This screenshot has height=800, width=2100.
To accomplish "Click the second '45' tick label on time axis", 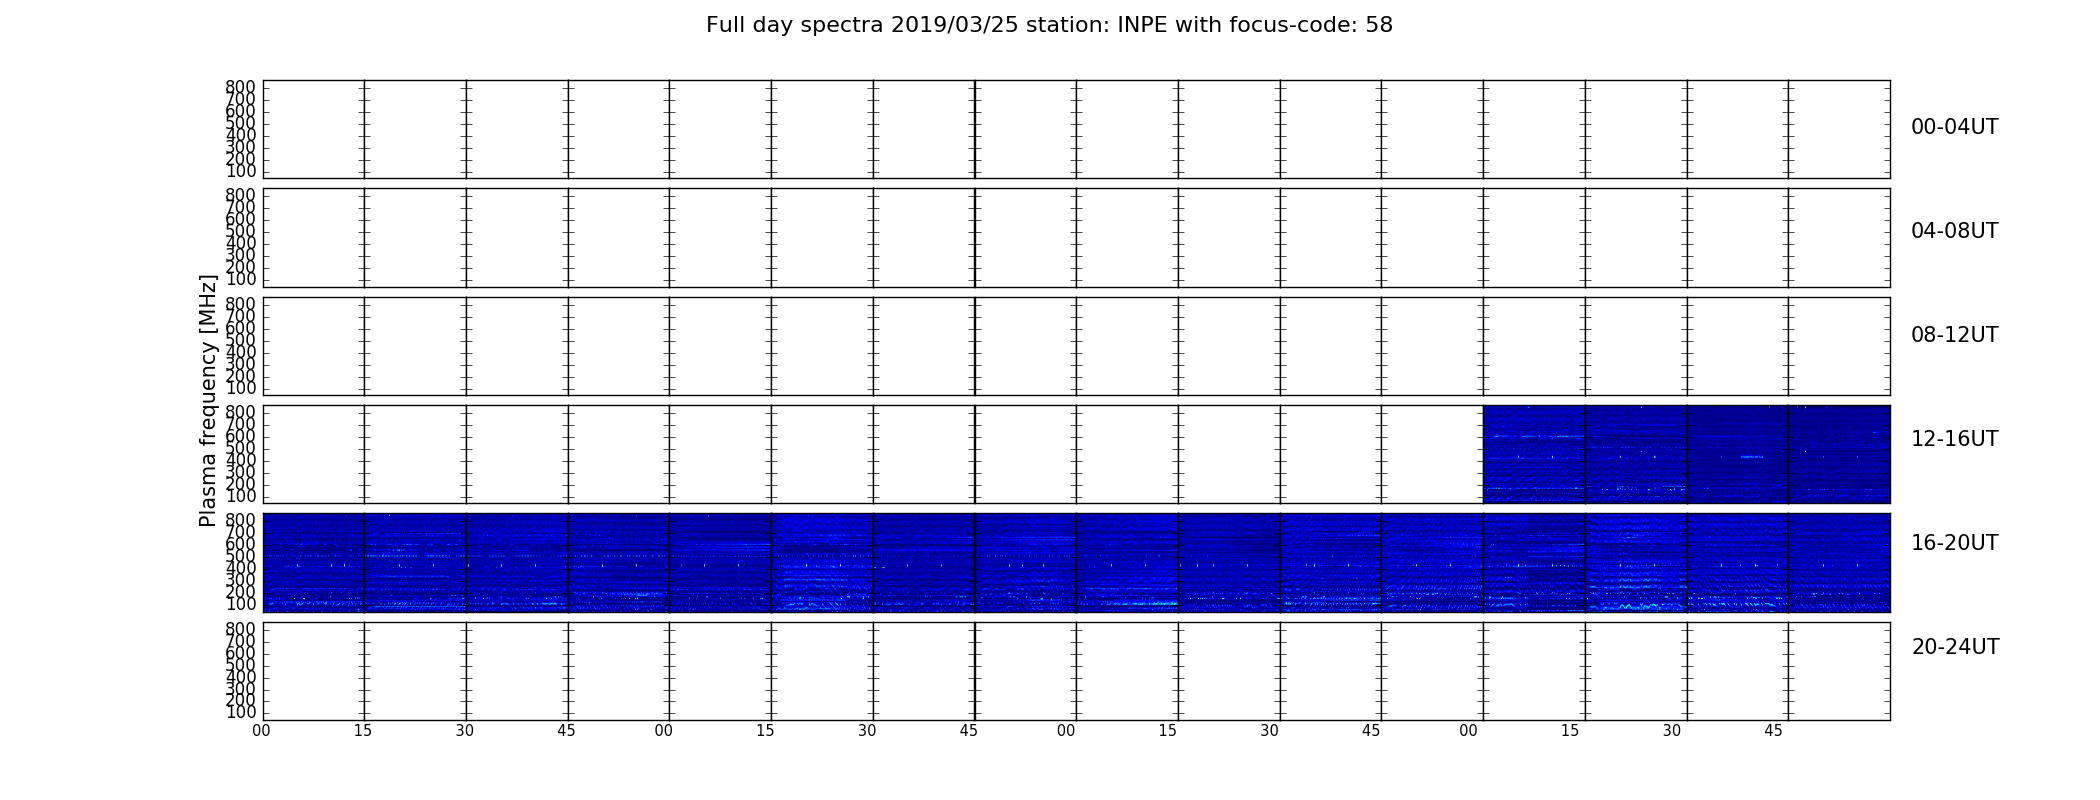I will coord(969,731).
